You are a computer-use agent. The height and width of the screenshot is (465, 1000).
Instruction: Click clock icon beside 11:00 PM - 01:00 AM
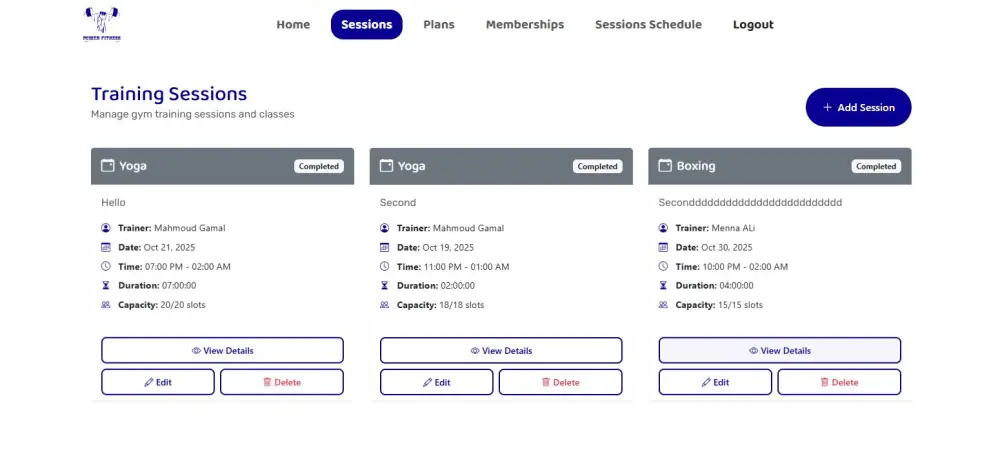pos(385,267)
